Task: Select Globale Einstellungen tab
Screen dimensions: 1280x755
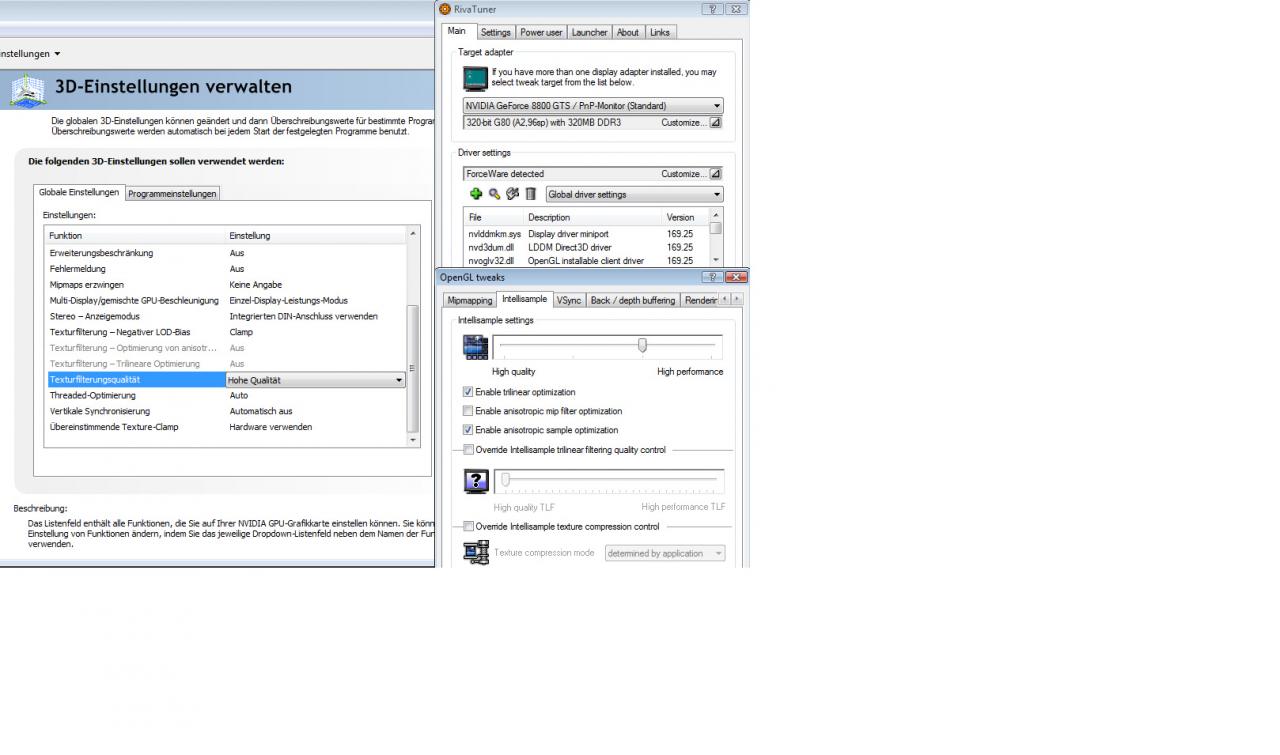Action: pos(79,192)
